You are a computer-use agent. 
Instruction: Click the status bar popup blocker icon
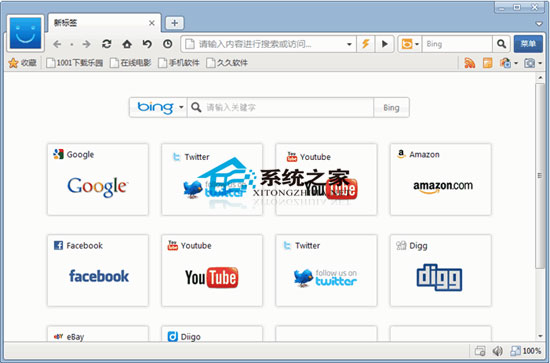pos(480,351)
